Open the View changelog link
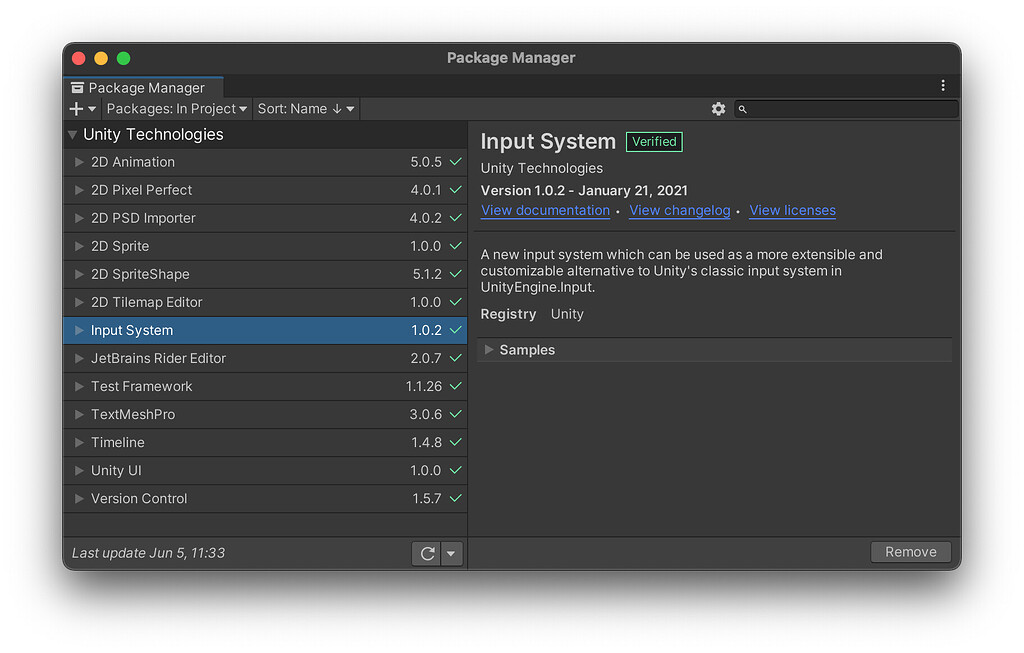The width and height of the screenshot is (1024, 653). (679, 210)
